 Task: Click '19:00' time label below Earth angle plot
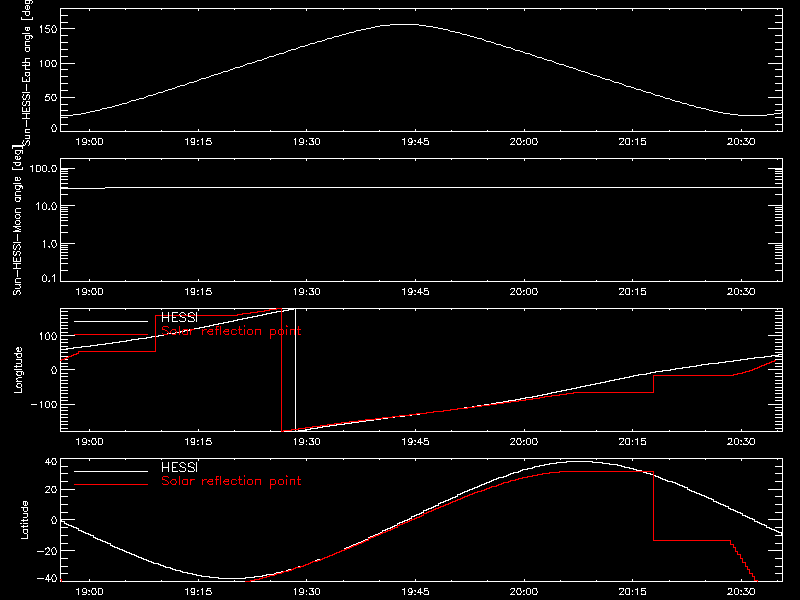tap(89, 142)
